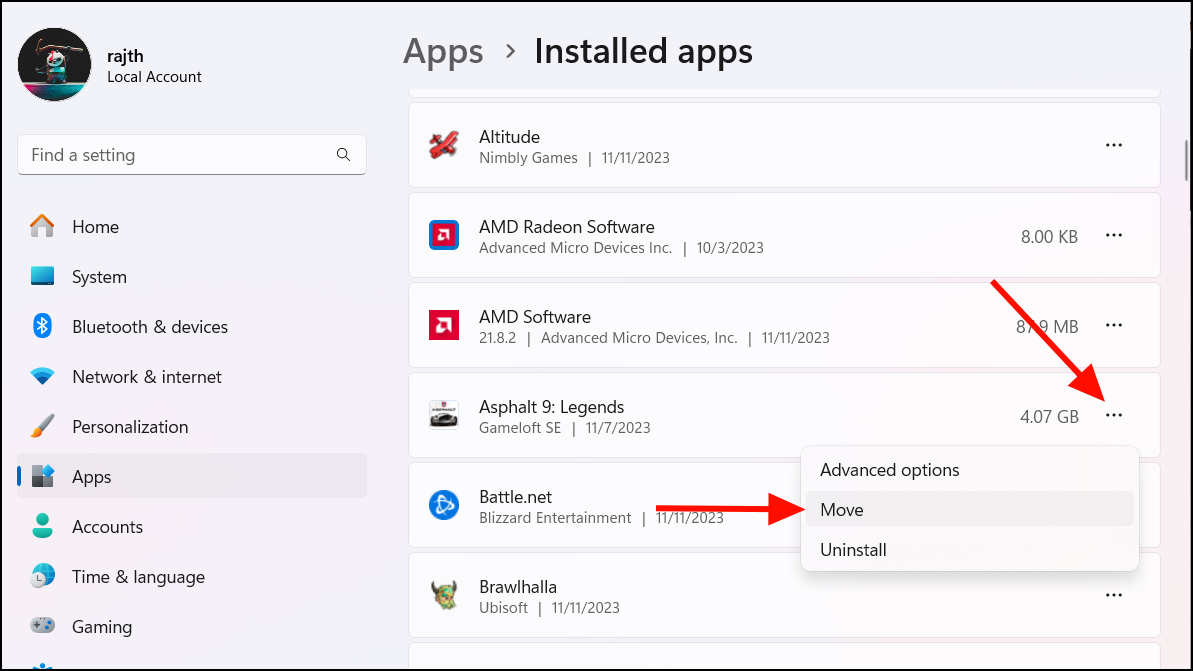Click the Personalization paintbrush icon
Viewport: 1193px width, 671px height.
tap(43, 426)
